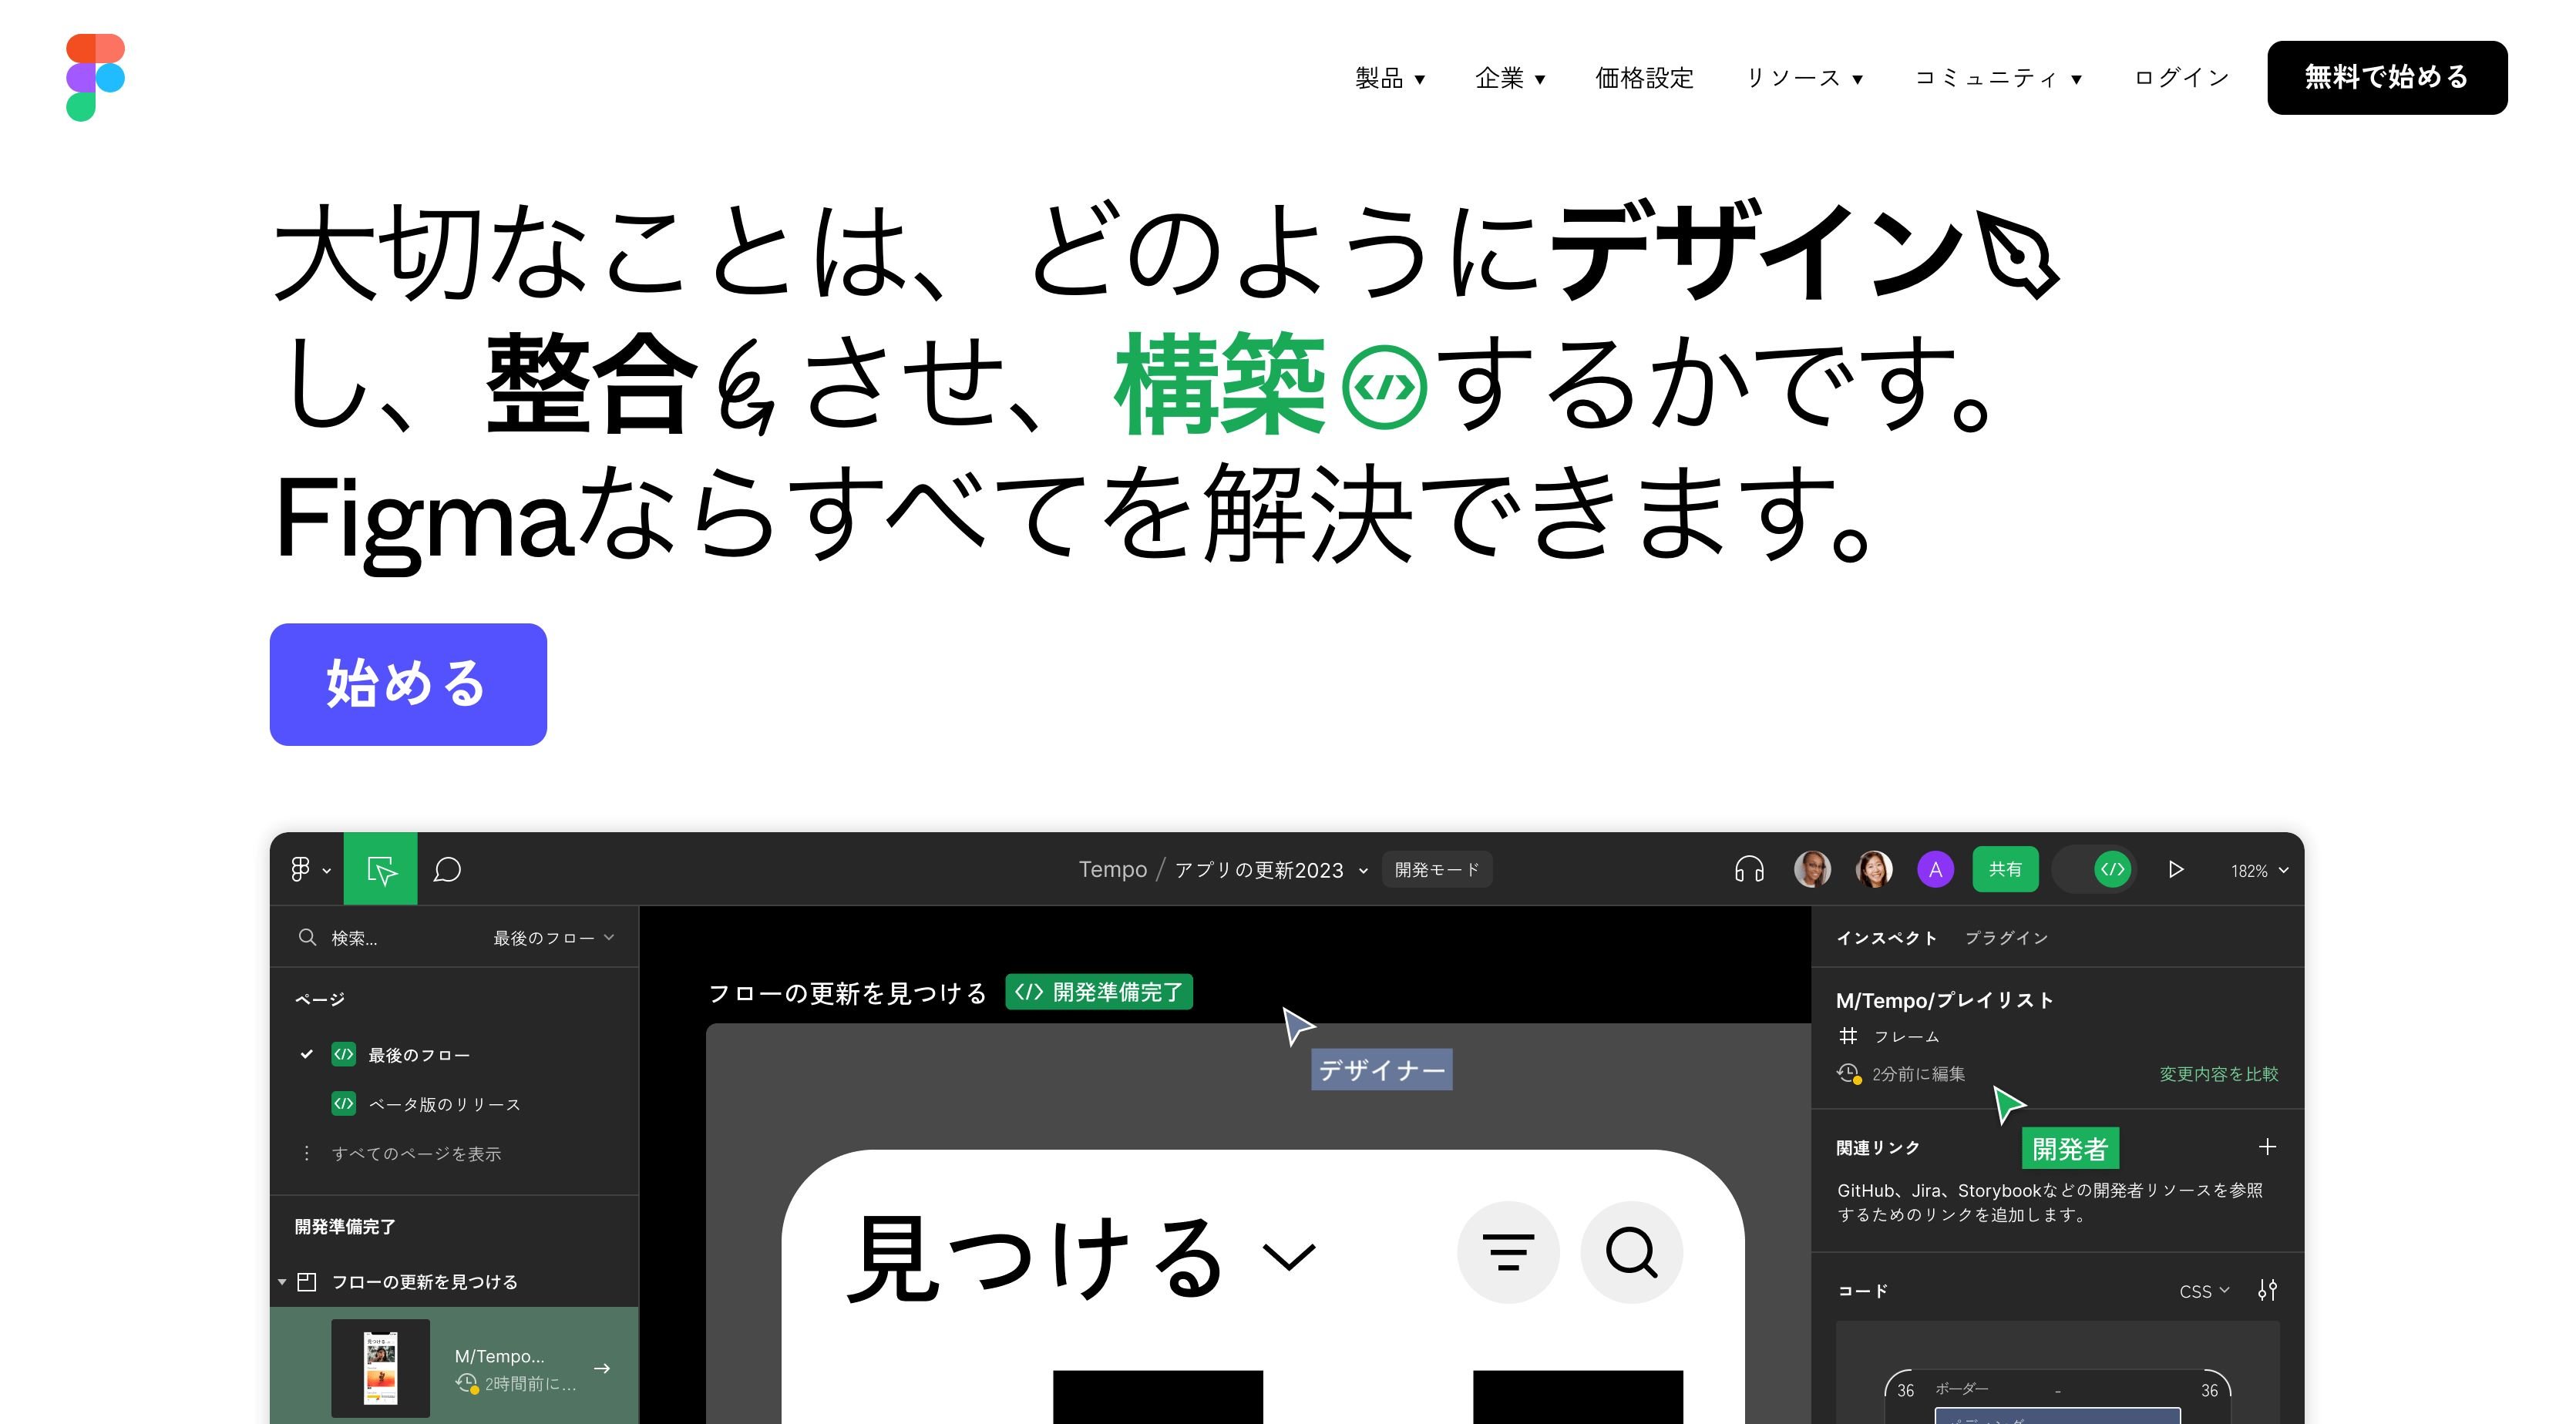The image size is (2576, 1424).
Task: Click the green code icon beside 最後のフロー
Action: [343, 1054]
